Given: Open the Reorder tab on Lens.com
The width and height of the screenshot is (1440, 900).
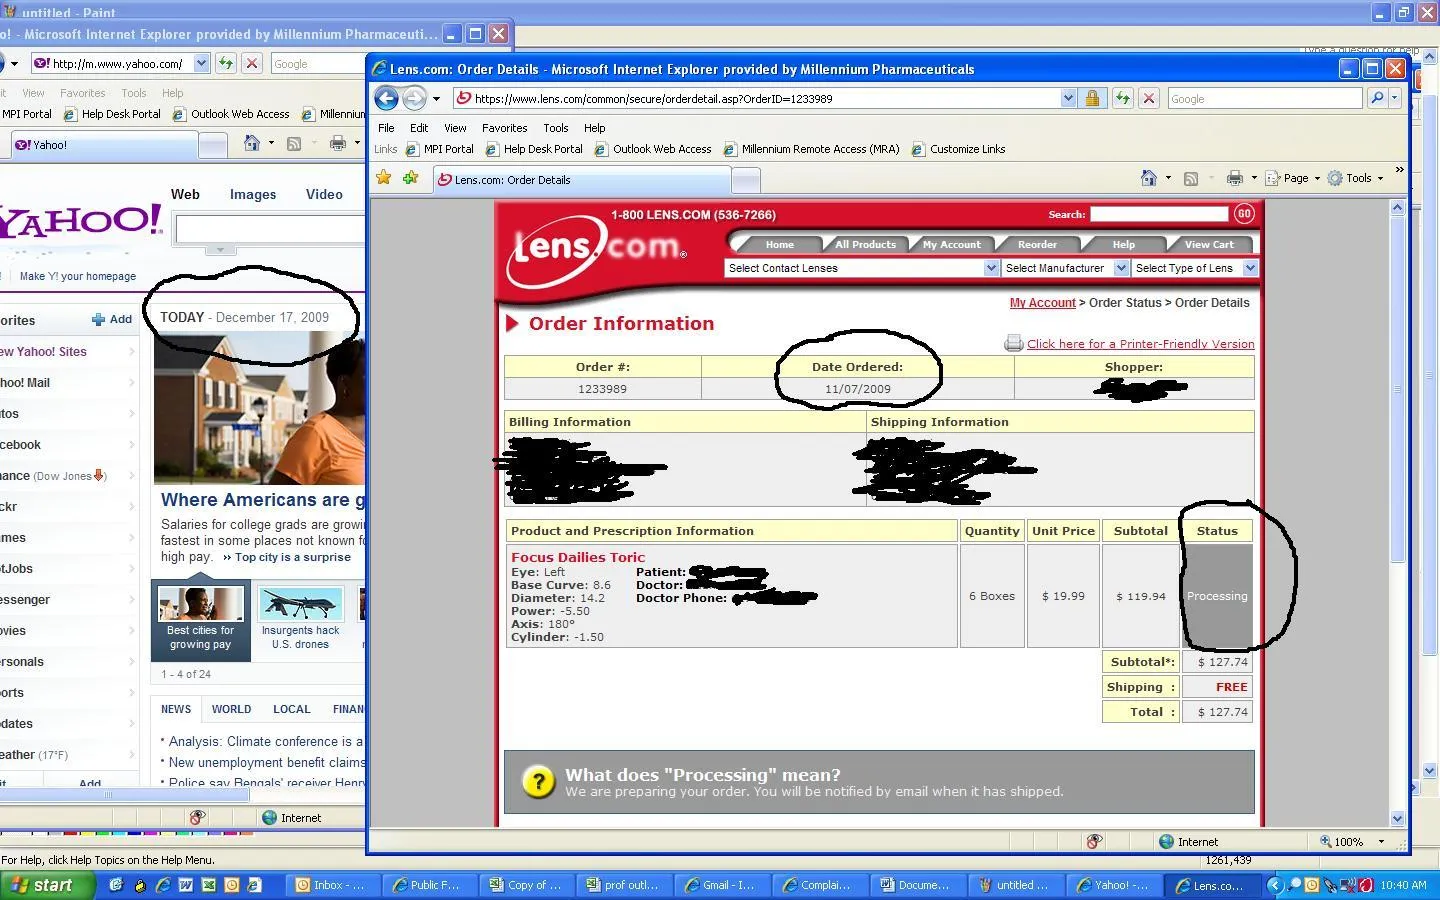Looking at the screenshot, I should [x=1037, y=244].
